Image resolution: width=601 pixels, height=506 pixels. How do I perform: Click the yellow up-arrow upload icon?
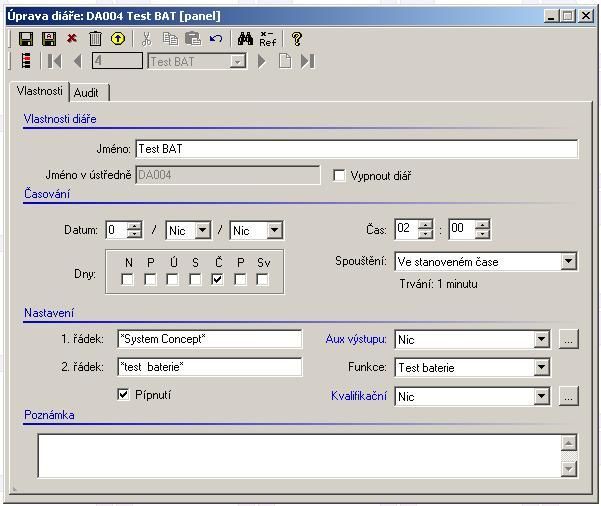tap(118, 39)
